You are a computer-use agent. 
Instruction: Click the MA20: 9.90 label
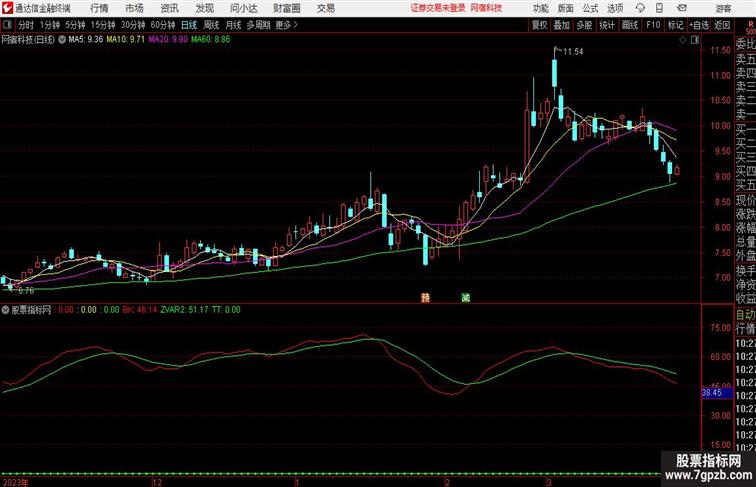(x=168, y=39)
